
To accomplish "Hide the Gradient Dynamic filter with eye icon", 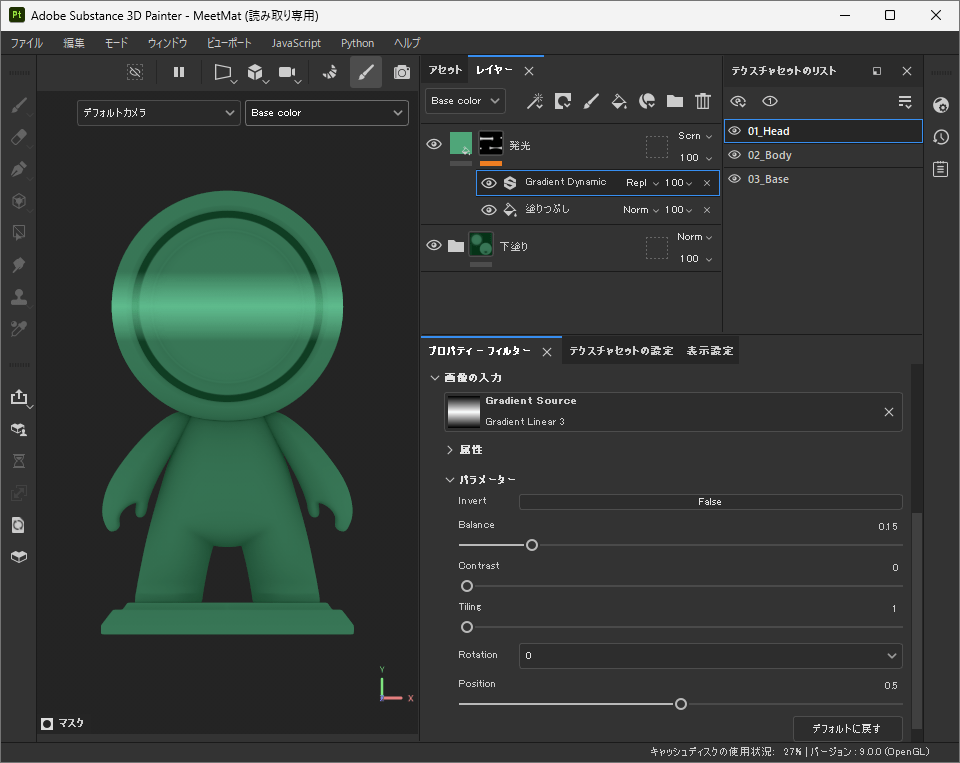I will point(489,183).
